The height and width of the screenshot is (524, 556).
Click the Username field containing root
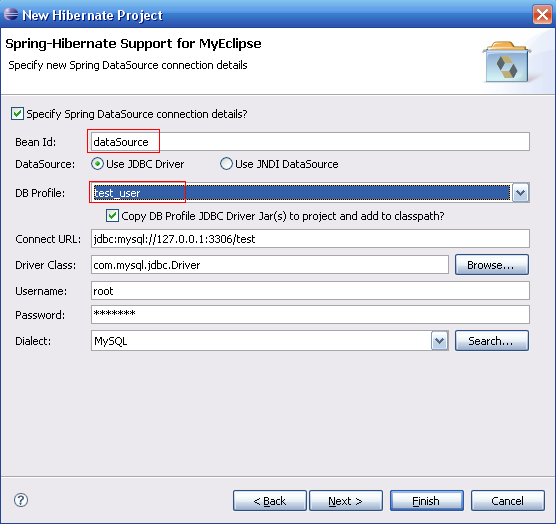[x=310, y=291]
